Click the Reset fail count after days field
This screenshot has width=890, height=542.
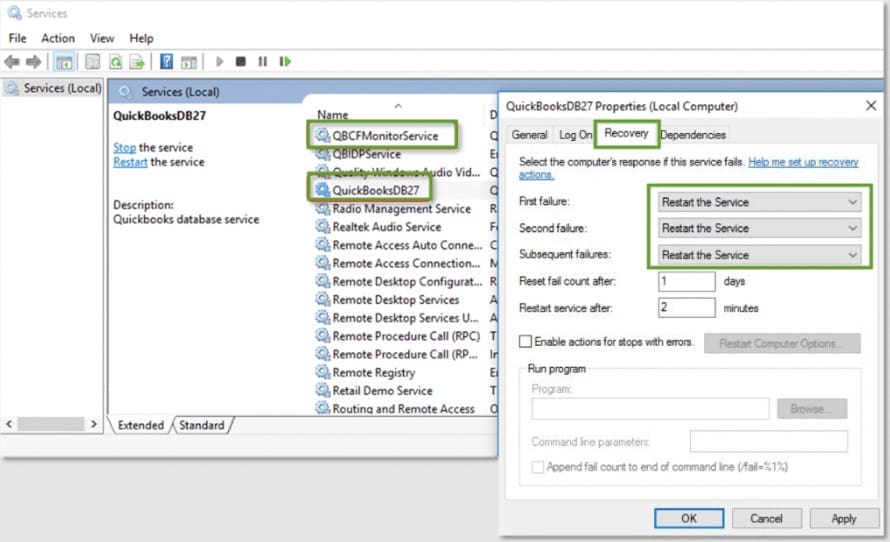point(687,281)
